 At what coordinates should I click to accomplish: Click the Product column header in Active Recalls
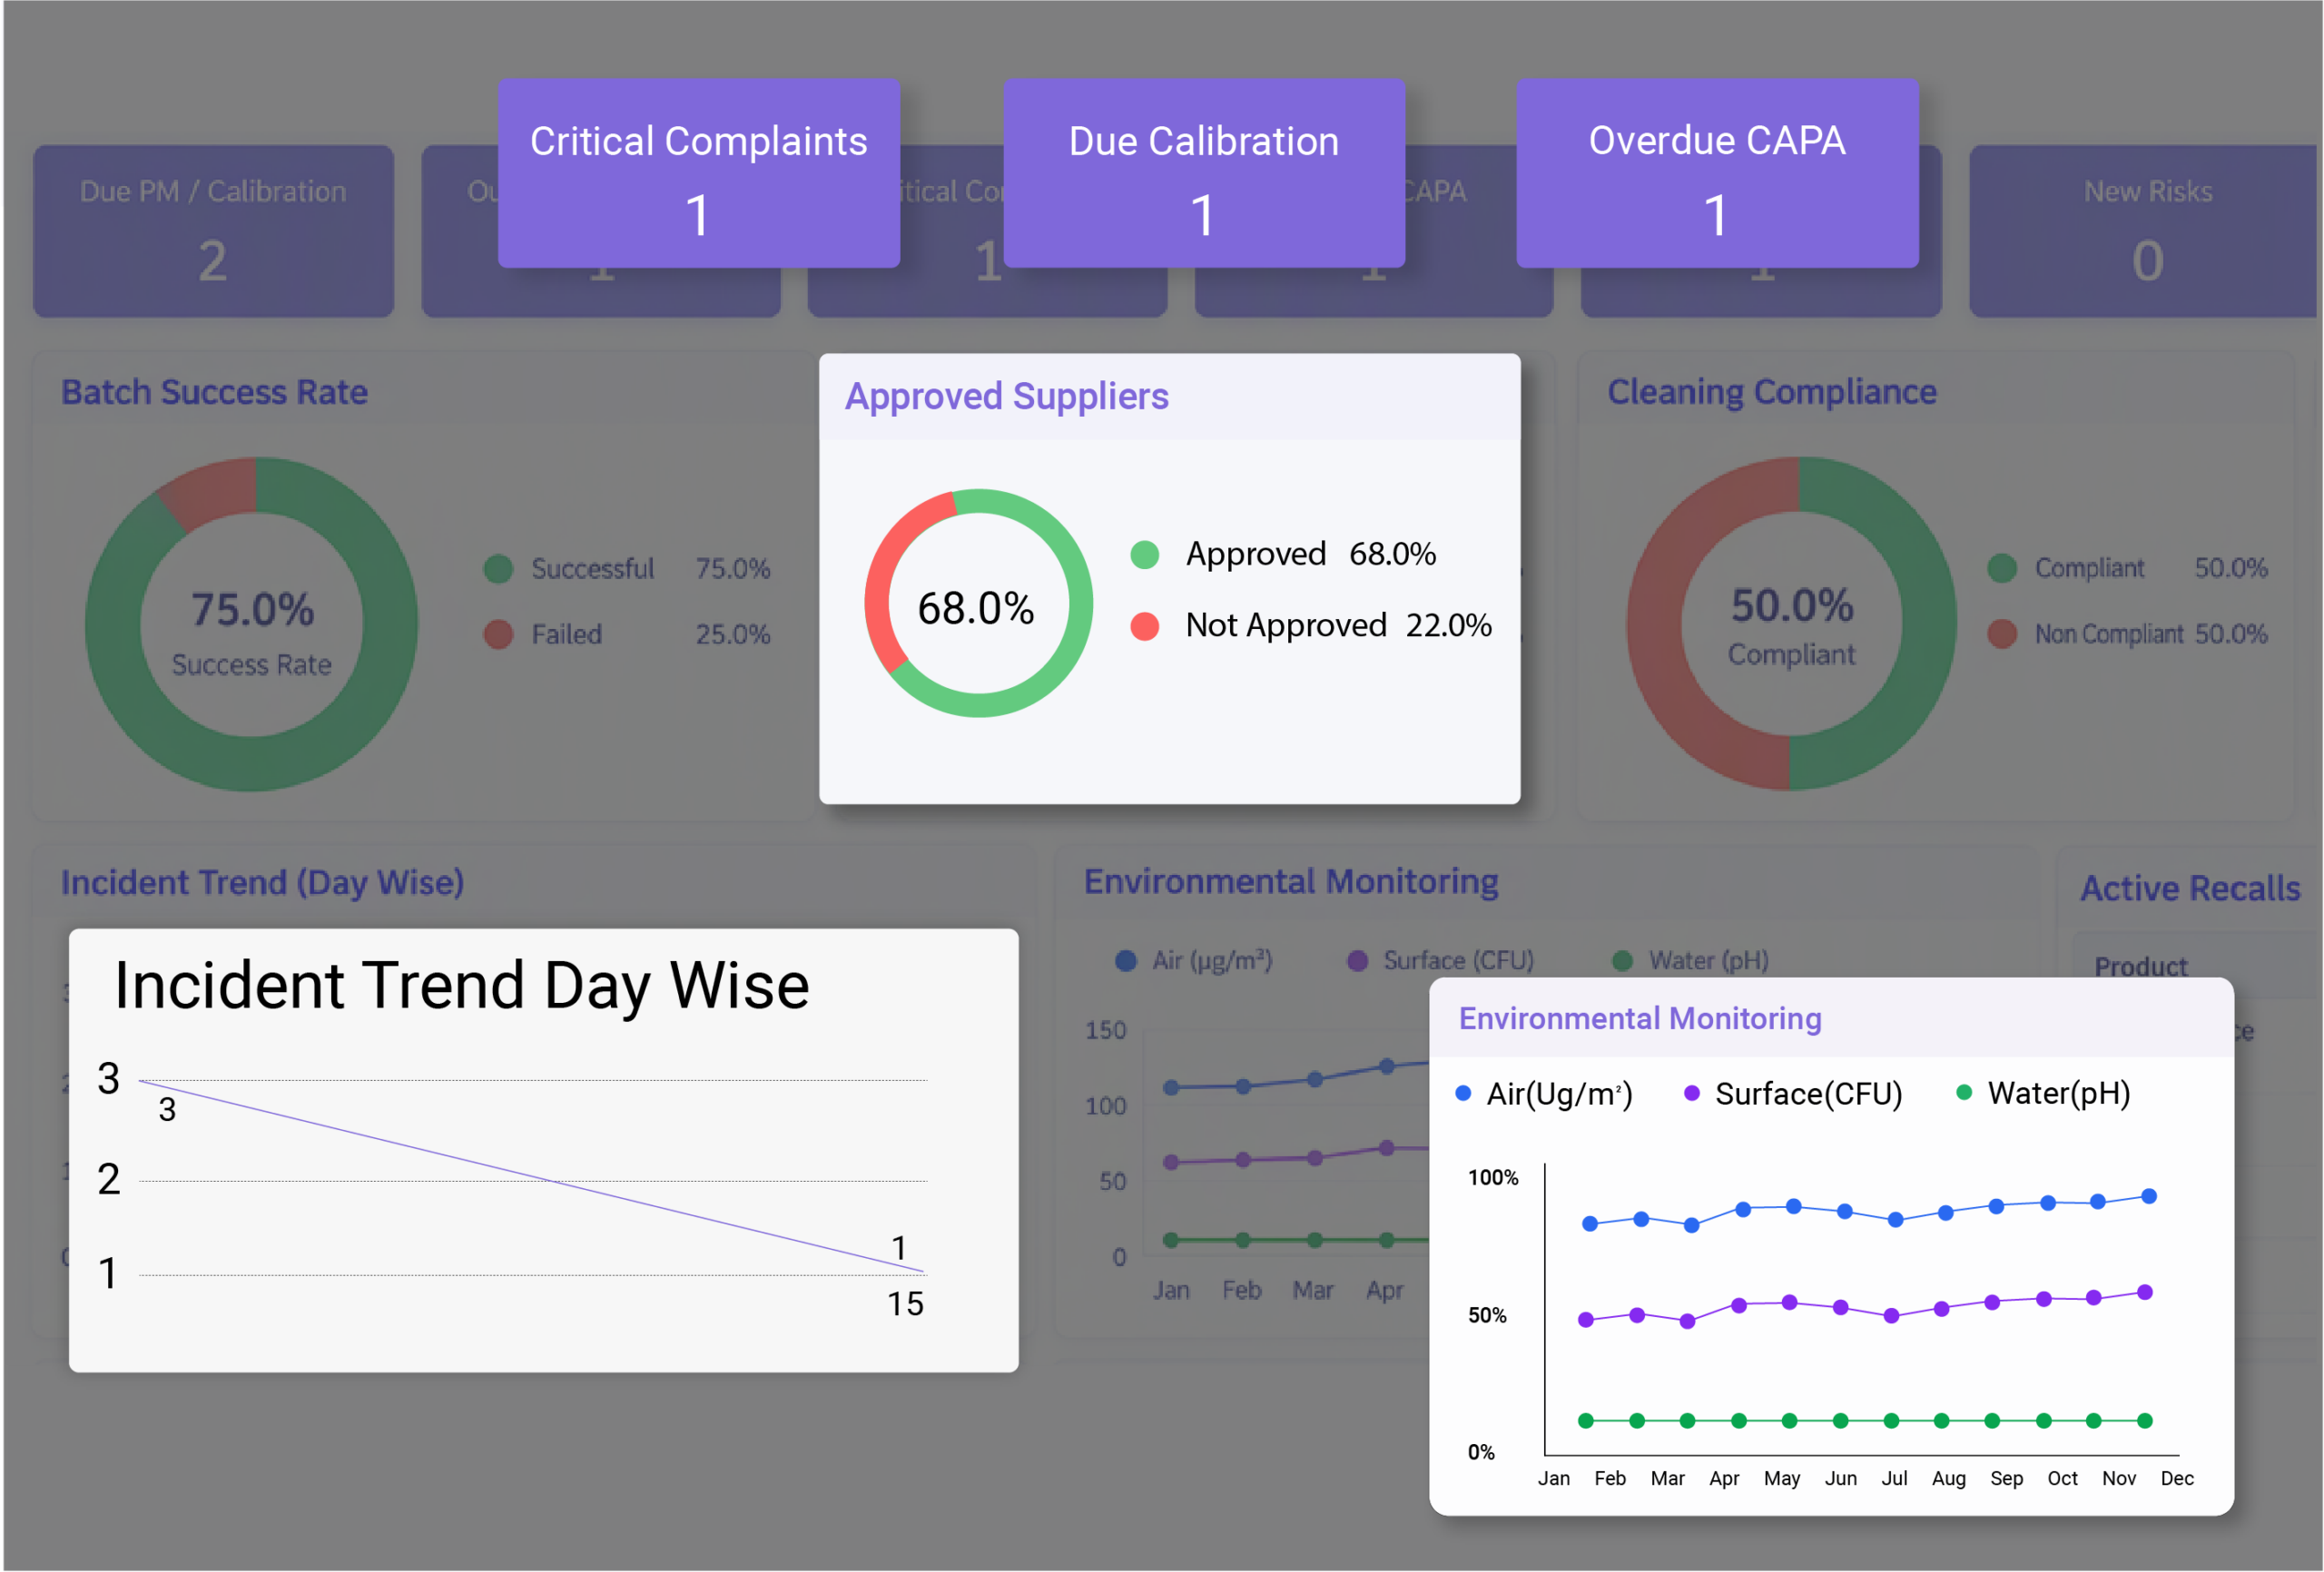[x=2141, y=967]
